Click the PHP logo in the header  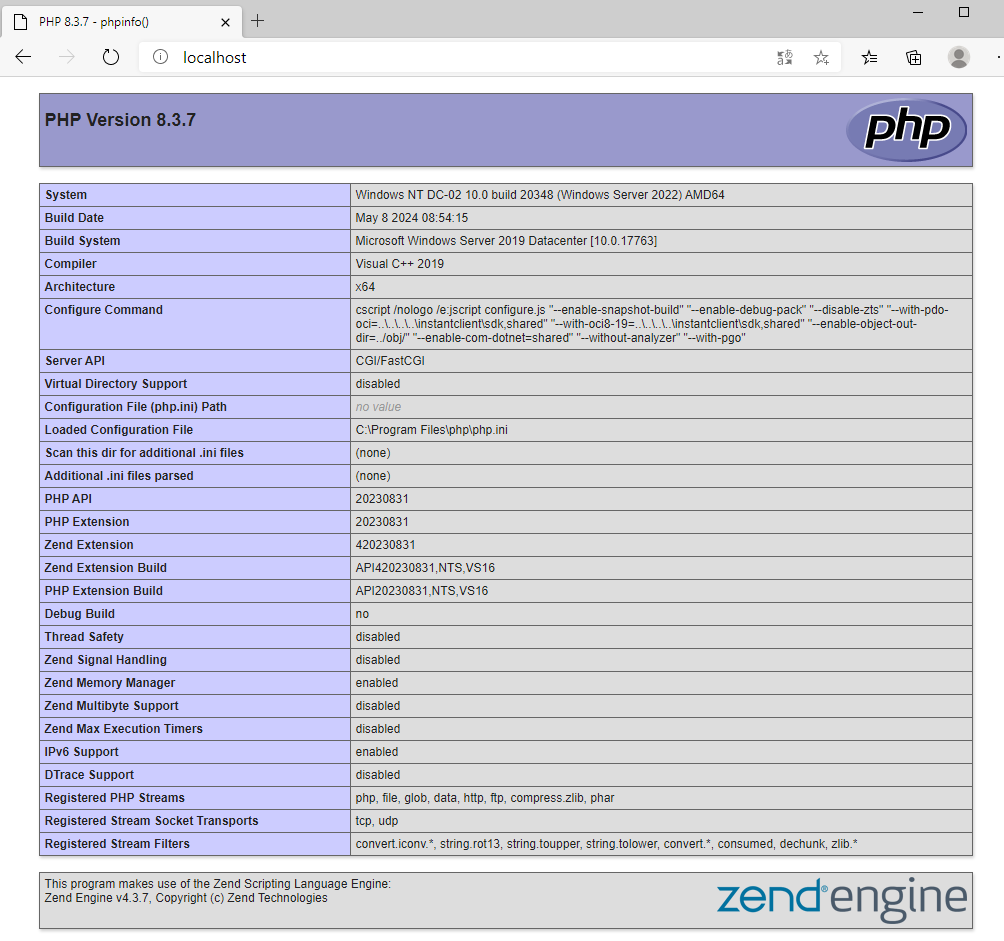point(906,129)
